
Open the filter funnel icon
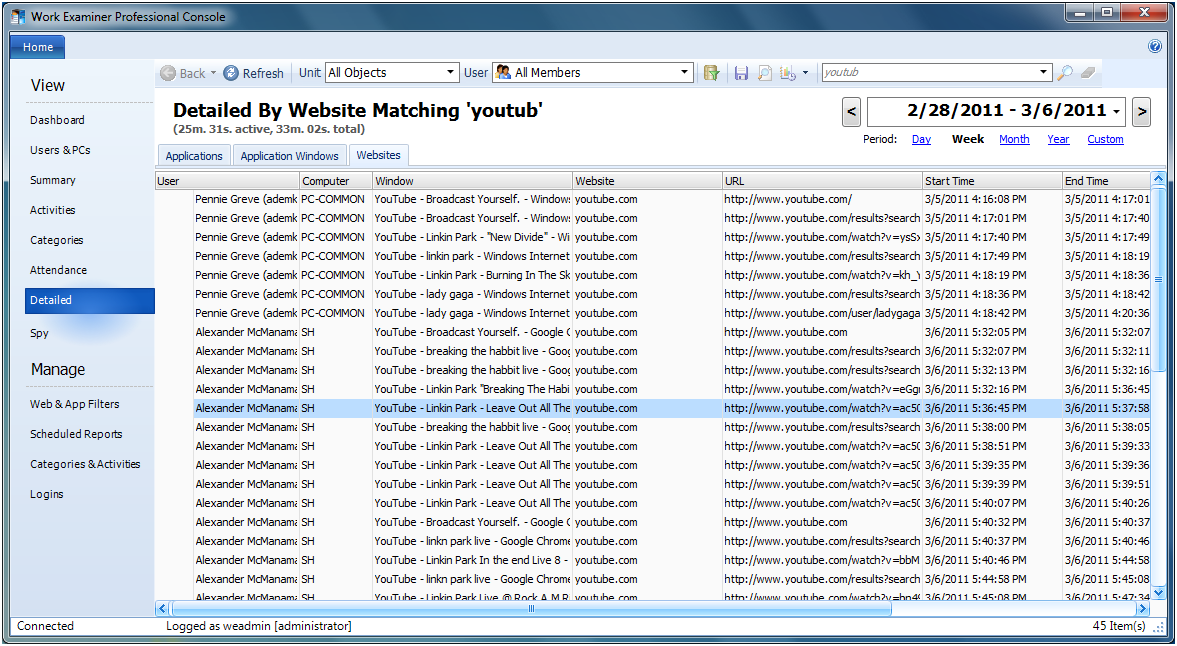coord(711,73)
